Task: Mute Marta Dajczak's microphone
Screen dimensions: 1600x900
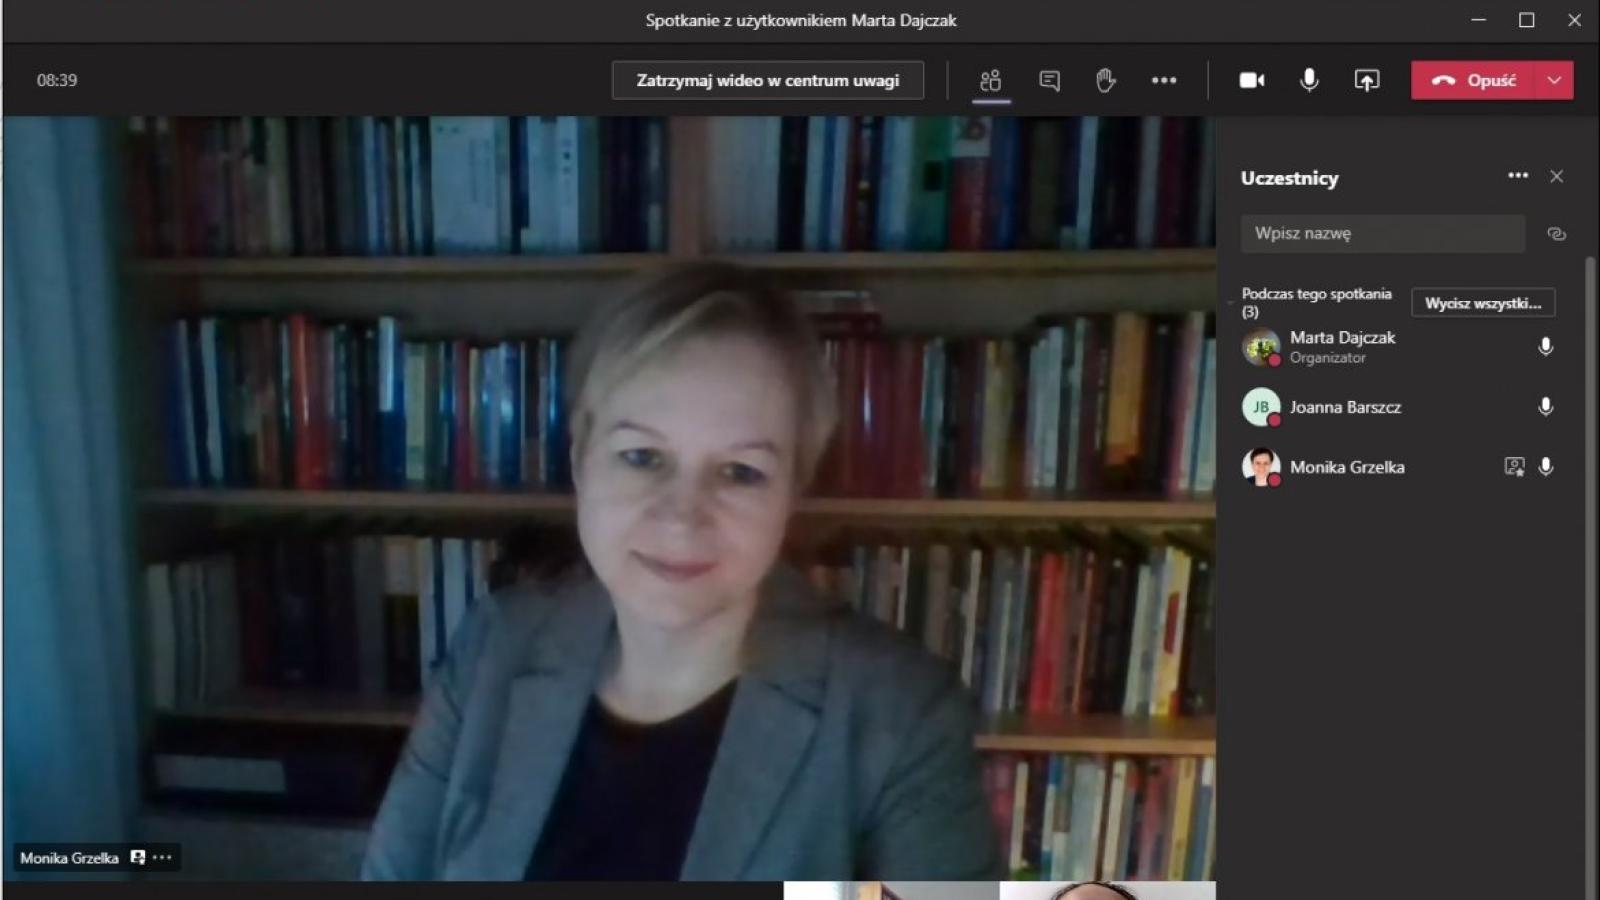Action: (x=1545, y=347)
